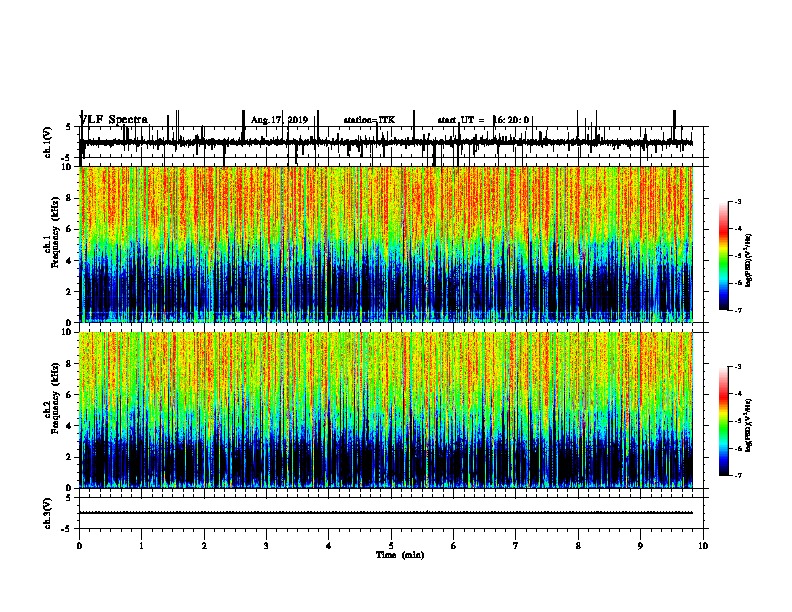The height and width of the screenshot is (612, 792).
Task: Click the ch.1 "Frequency (kHz)" axis label
Action: [x=55, y=230]
